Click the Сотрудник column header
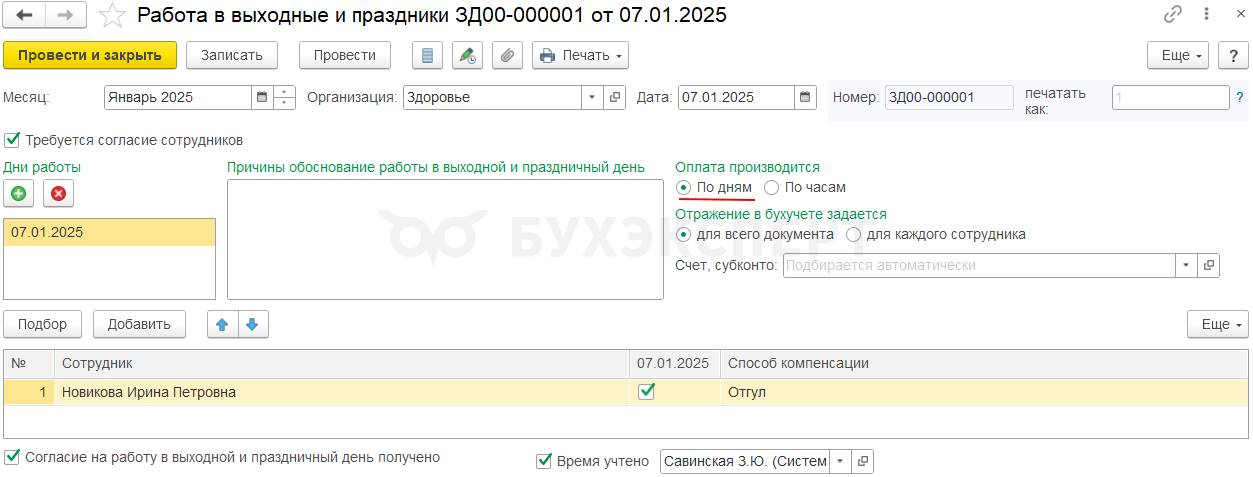1253x477 pixels. (x=342, y=363)
